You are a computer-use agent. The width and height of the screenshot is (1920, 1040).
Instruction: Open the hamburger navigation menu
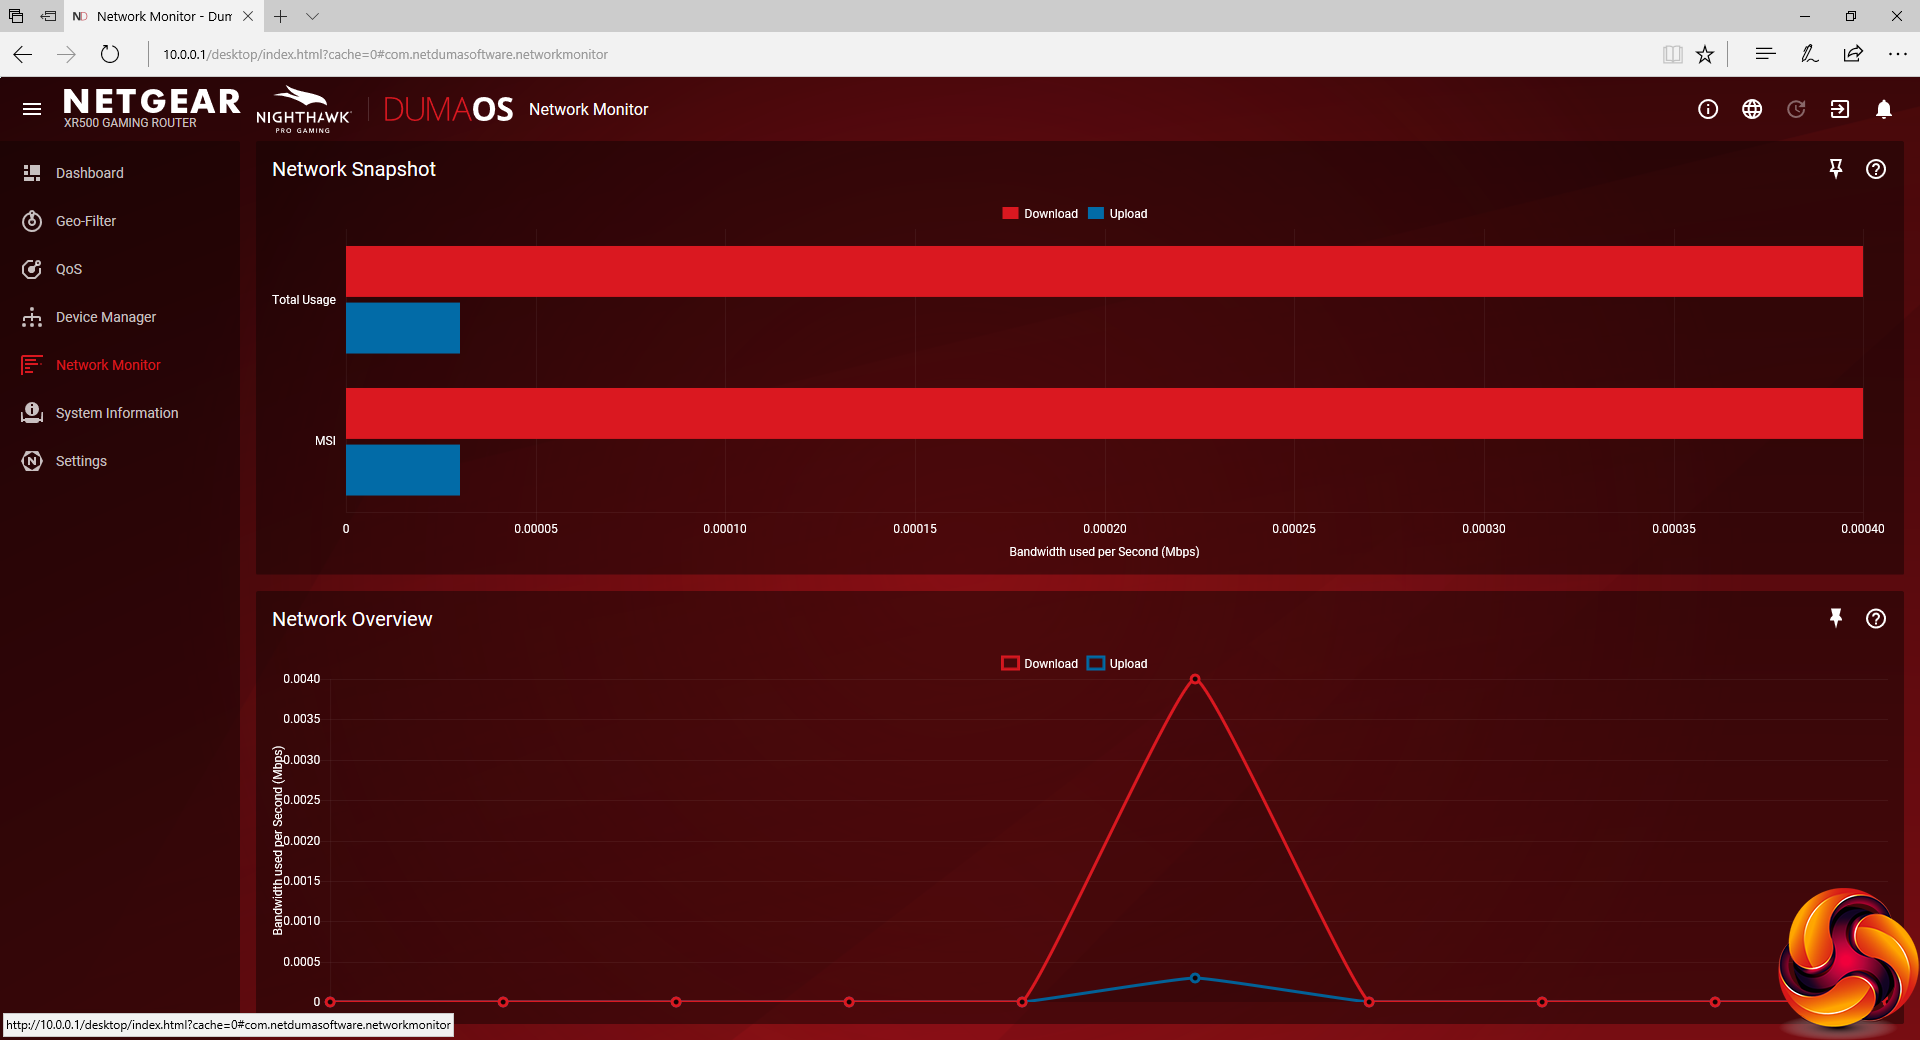tap(32, 109)
